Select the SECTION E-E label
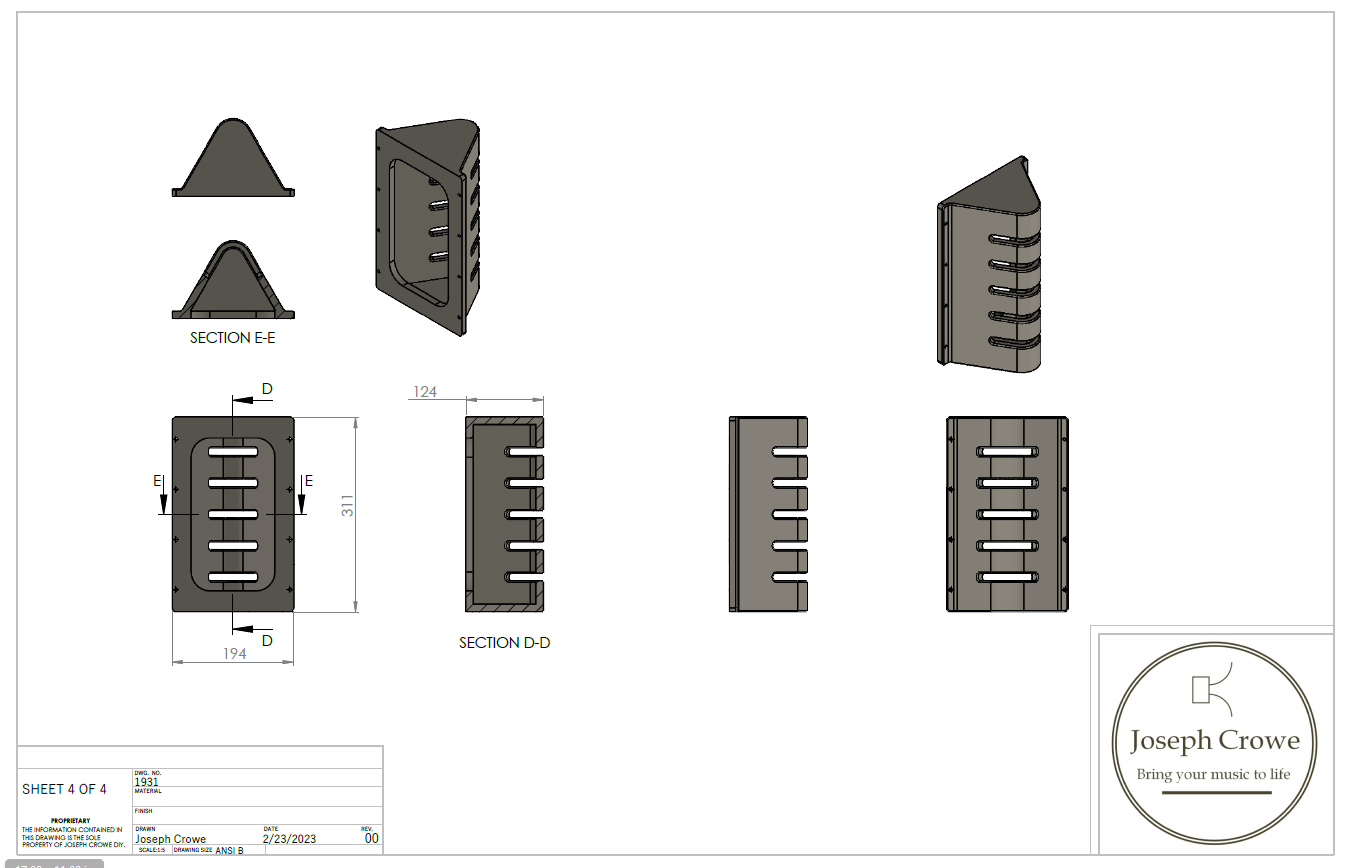The width and height of the screenshot is (1345, 868). [x=232, y=338]
